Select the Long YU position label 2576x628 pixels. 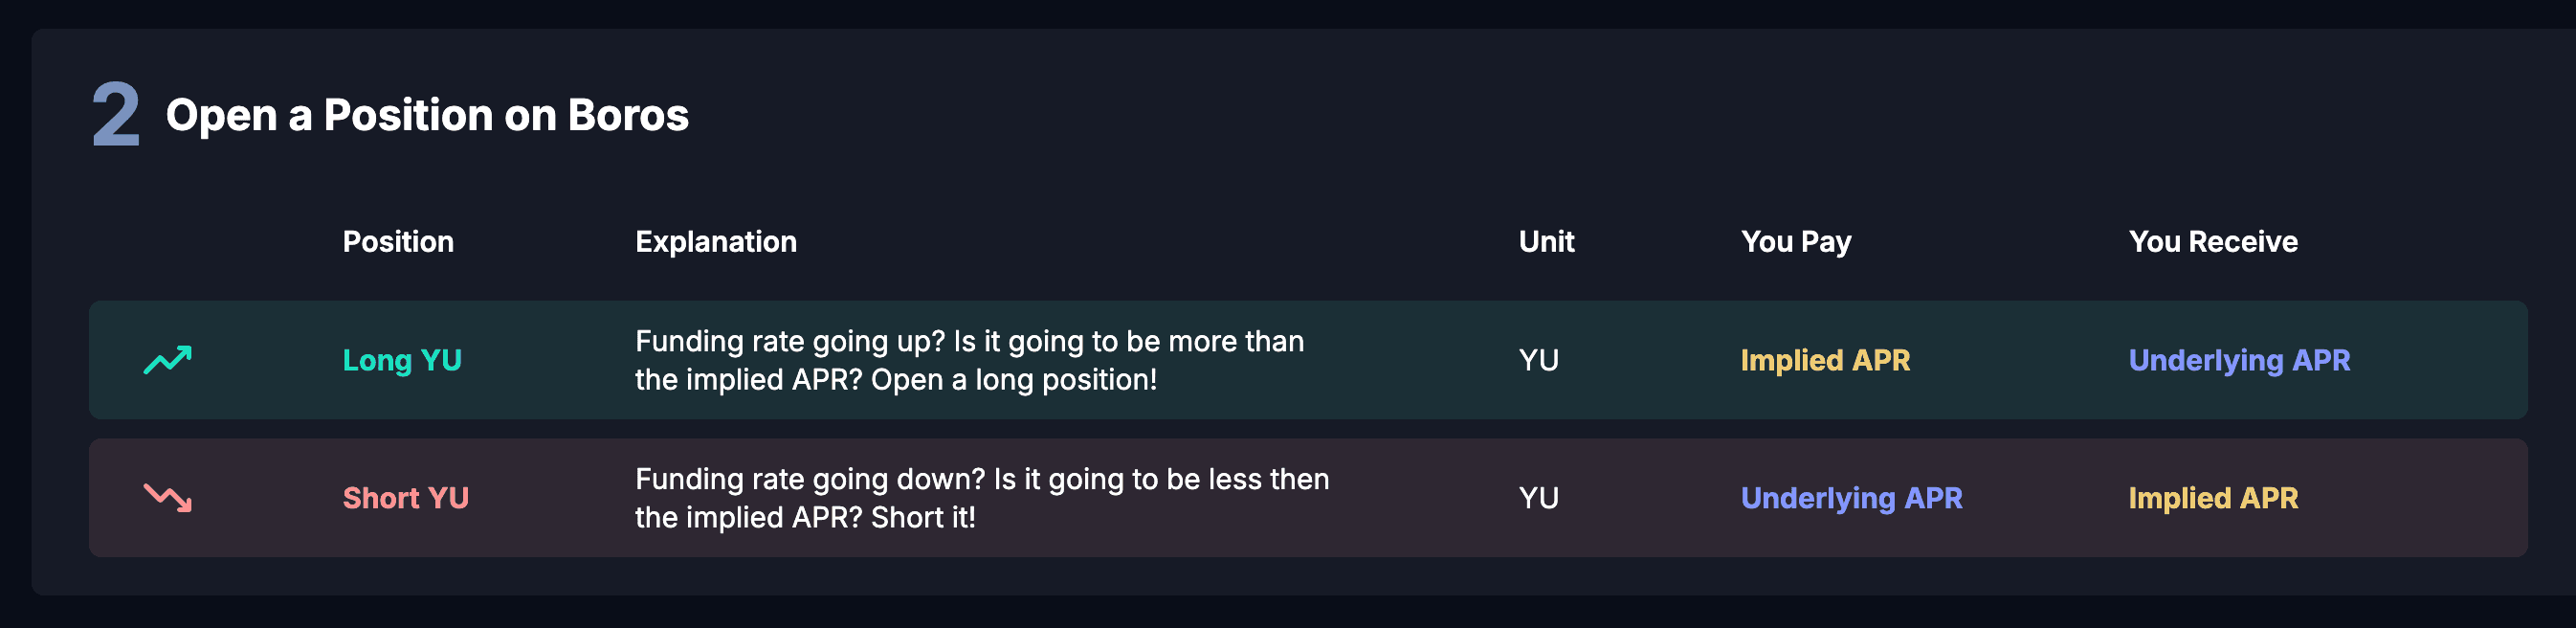pos(402,360)
